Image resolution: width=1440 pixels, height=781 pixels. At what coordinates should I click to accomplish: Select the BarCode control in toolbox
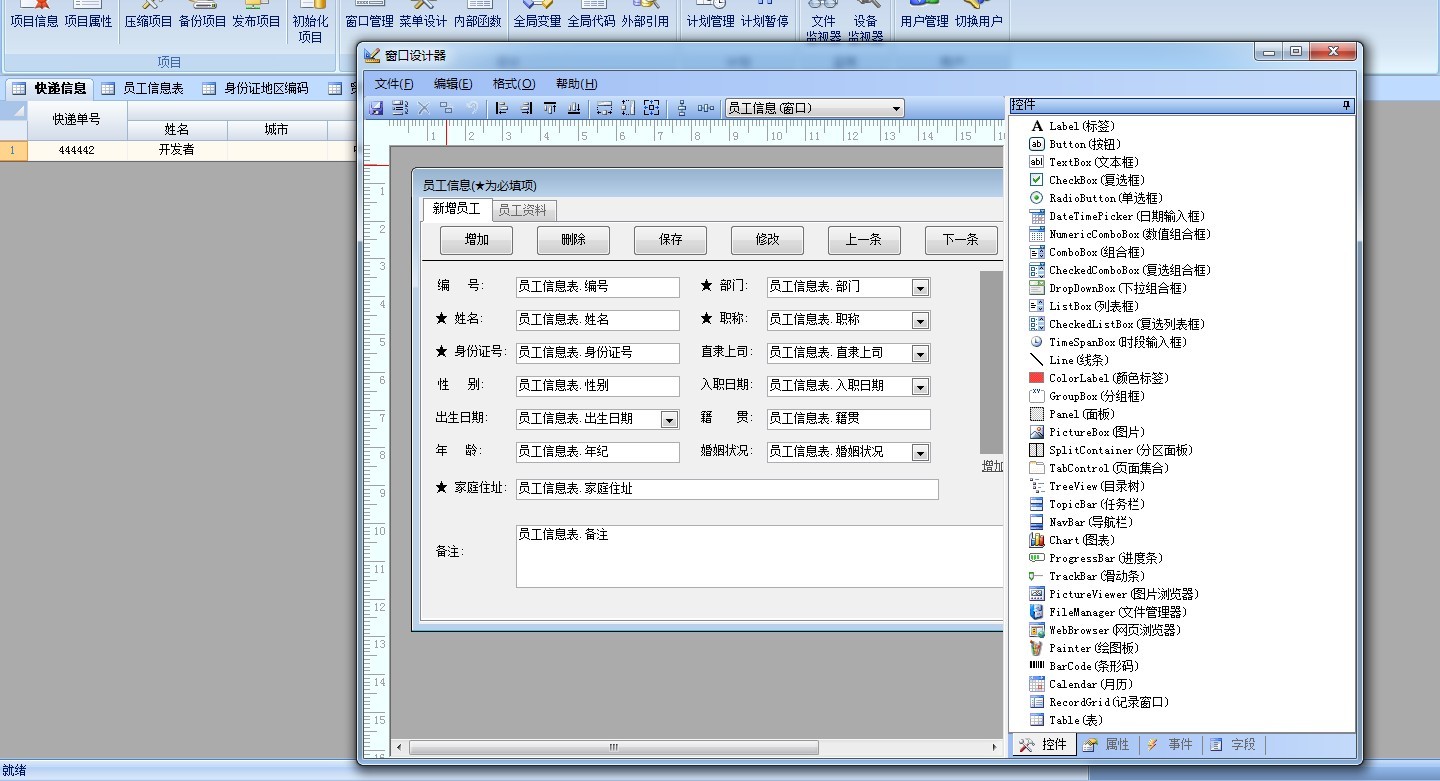click(x=1092, y=666)
